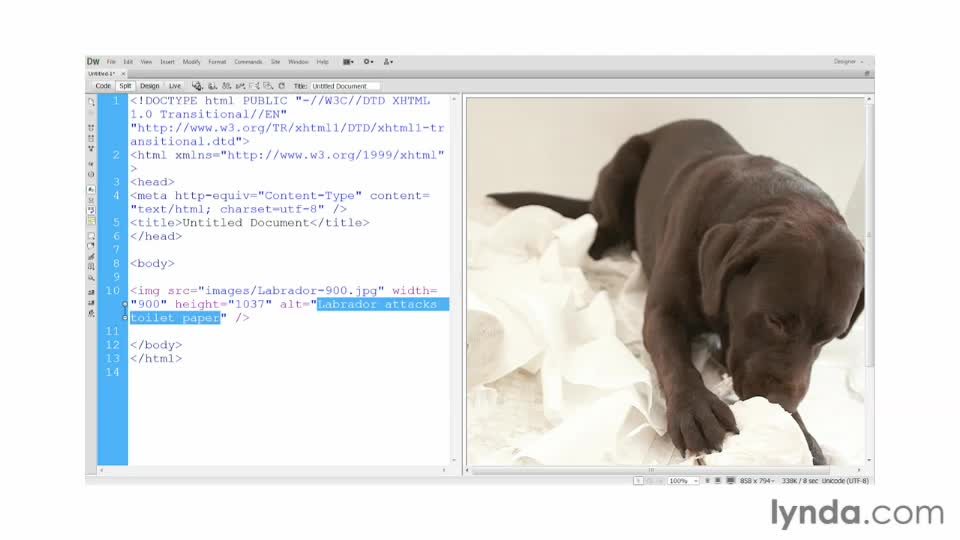Click the Move or Convert CSS icon

pos(91,277)
